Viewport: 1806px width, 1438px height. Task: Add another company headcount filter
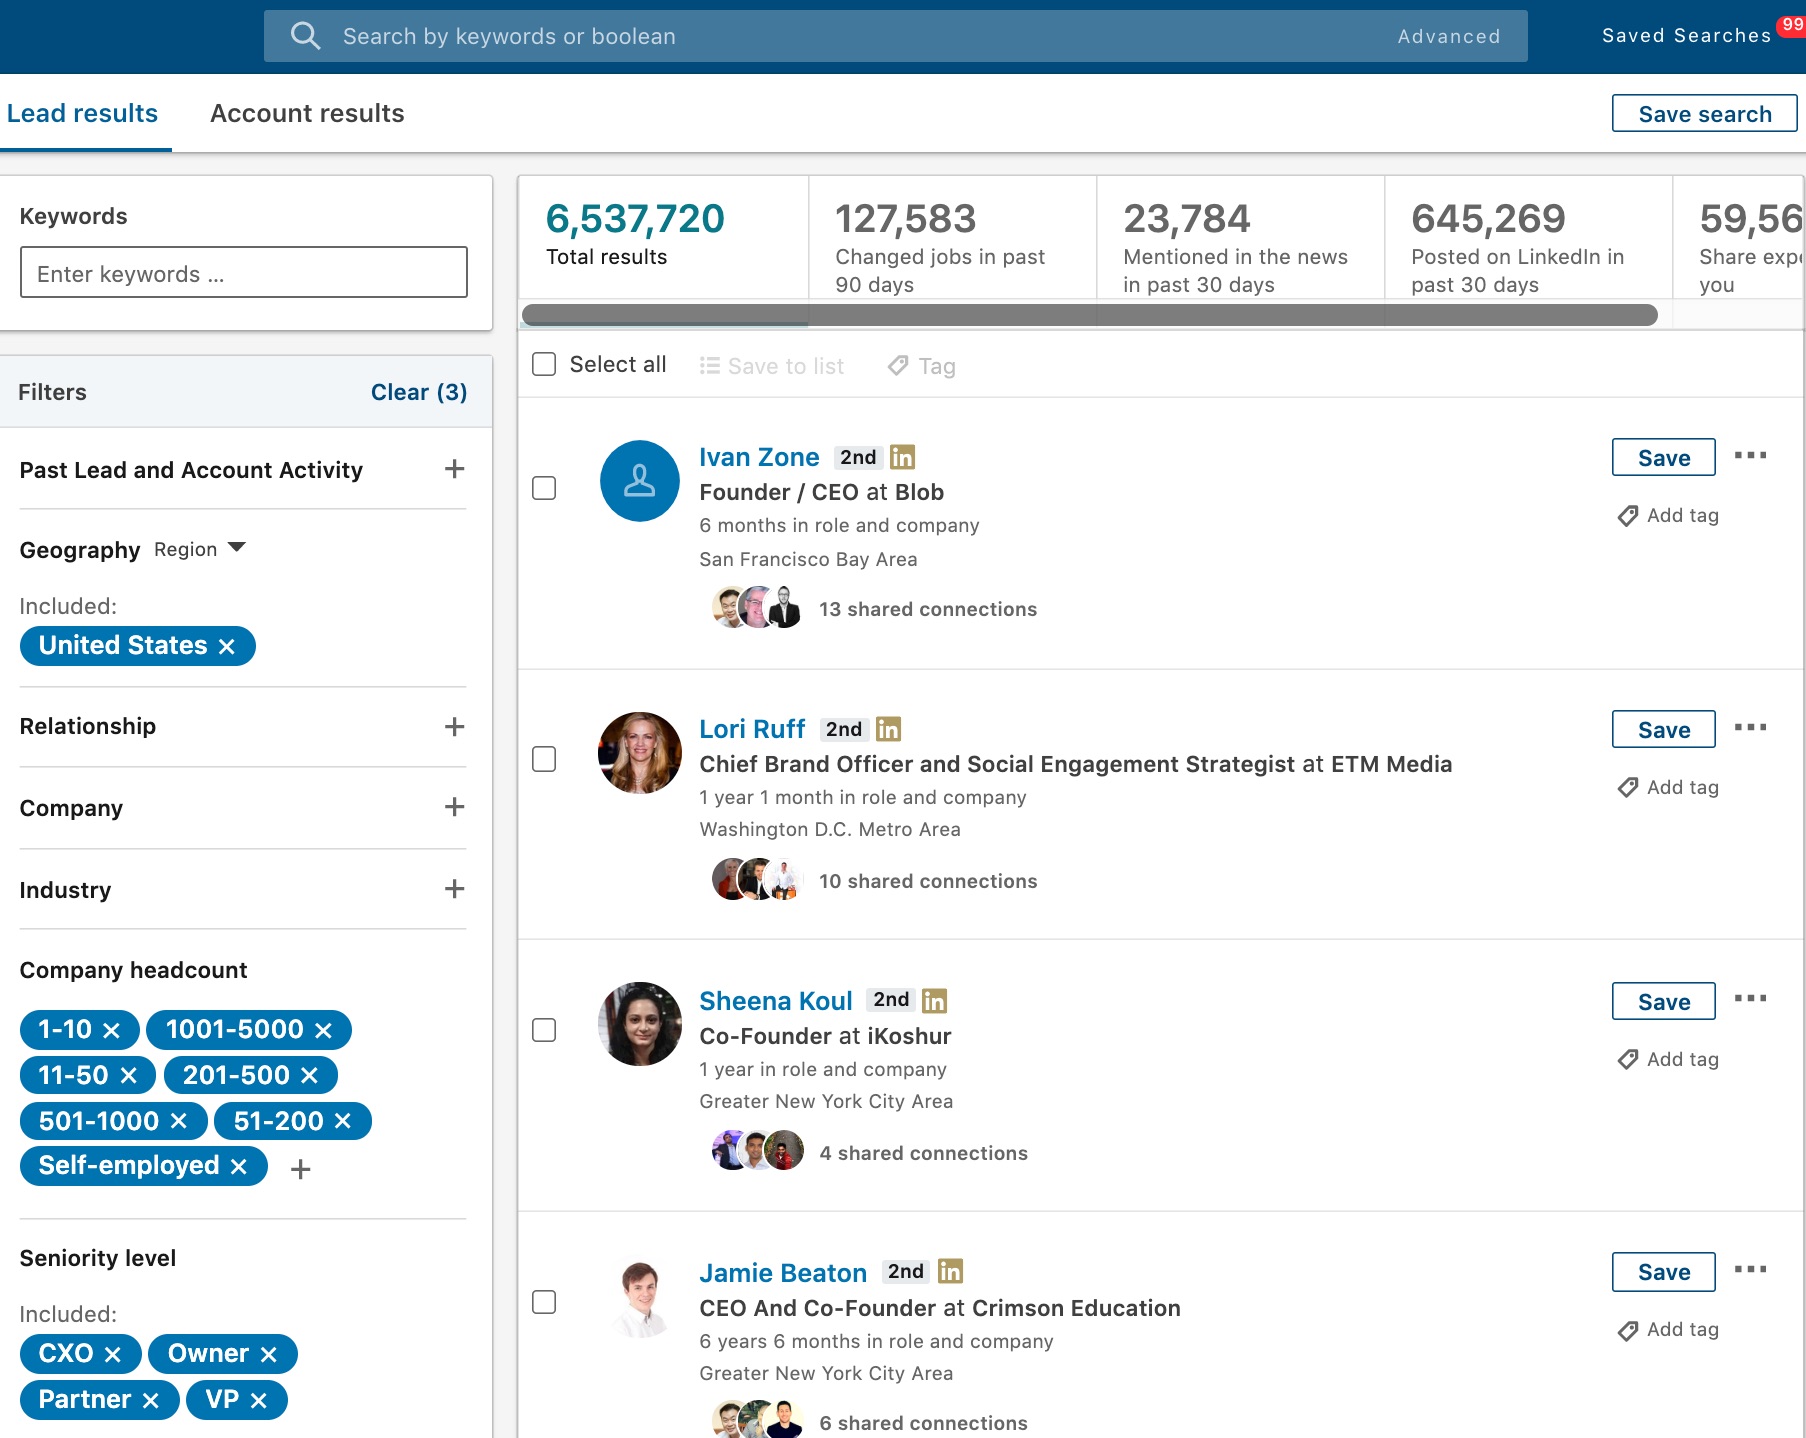pos(300,1169)
